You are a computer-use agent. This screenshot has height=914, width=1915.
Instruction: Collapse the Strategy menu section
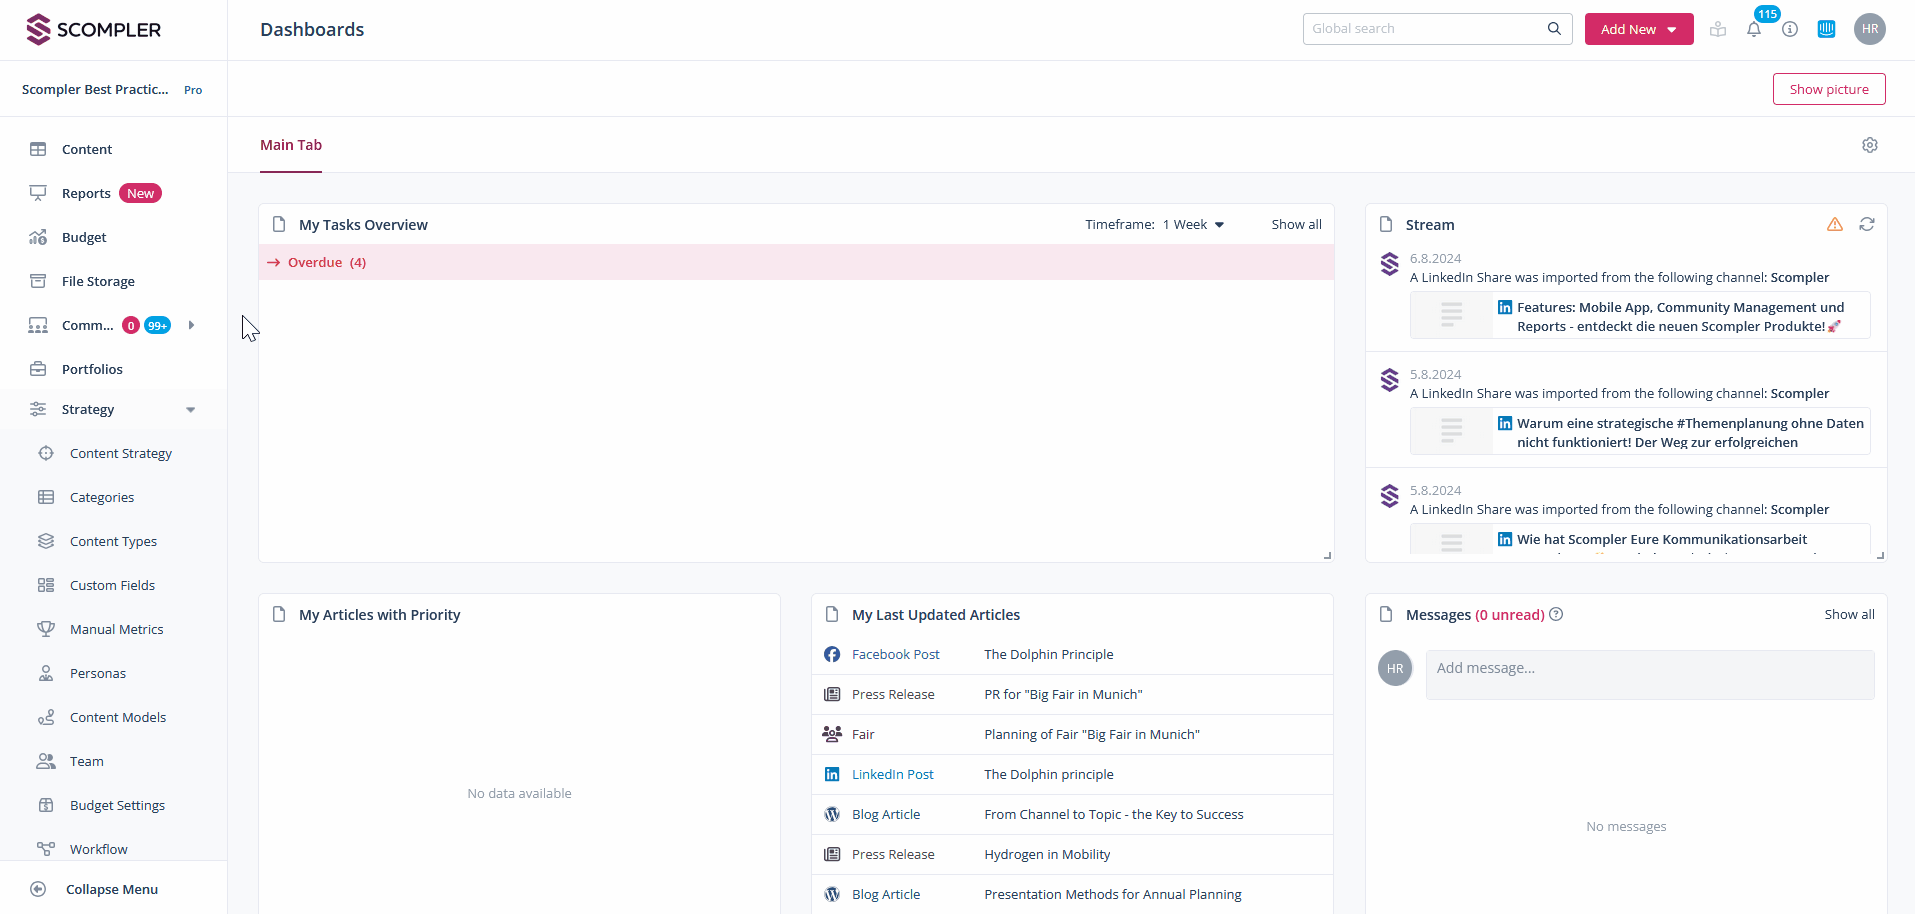click(x=190, y=410)
